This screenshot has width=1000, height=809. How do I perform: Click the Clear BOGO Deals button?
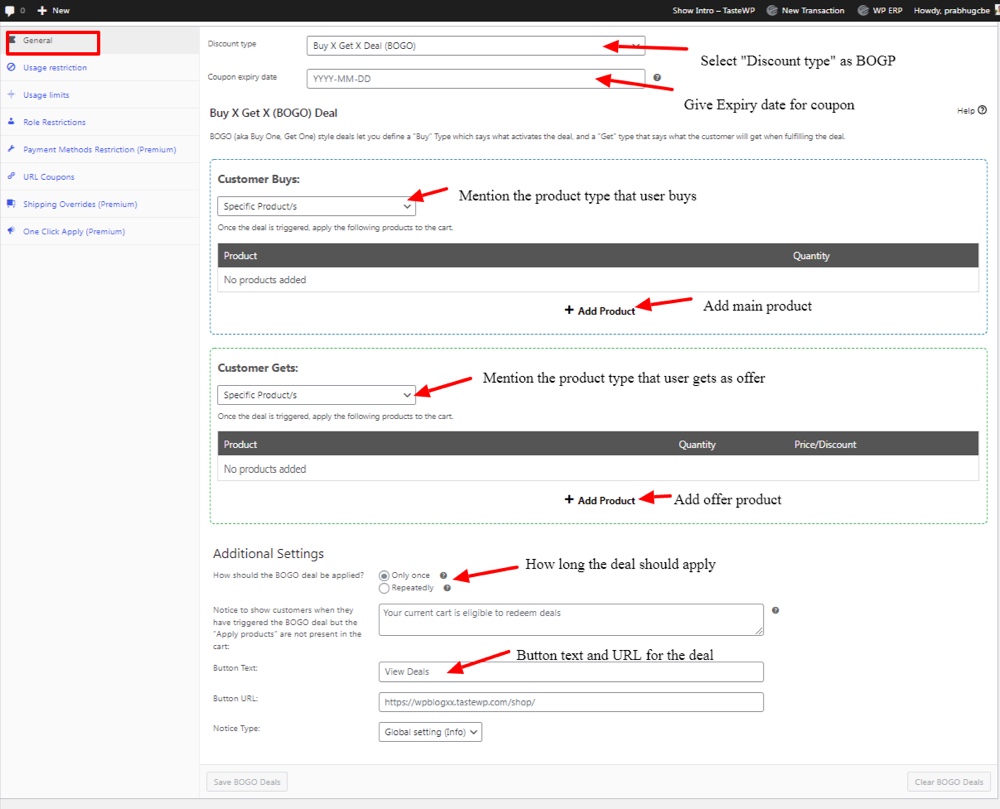(x=949, y=782)
